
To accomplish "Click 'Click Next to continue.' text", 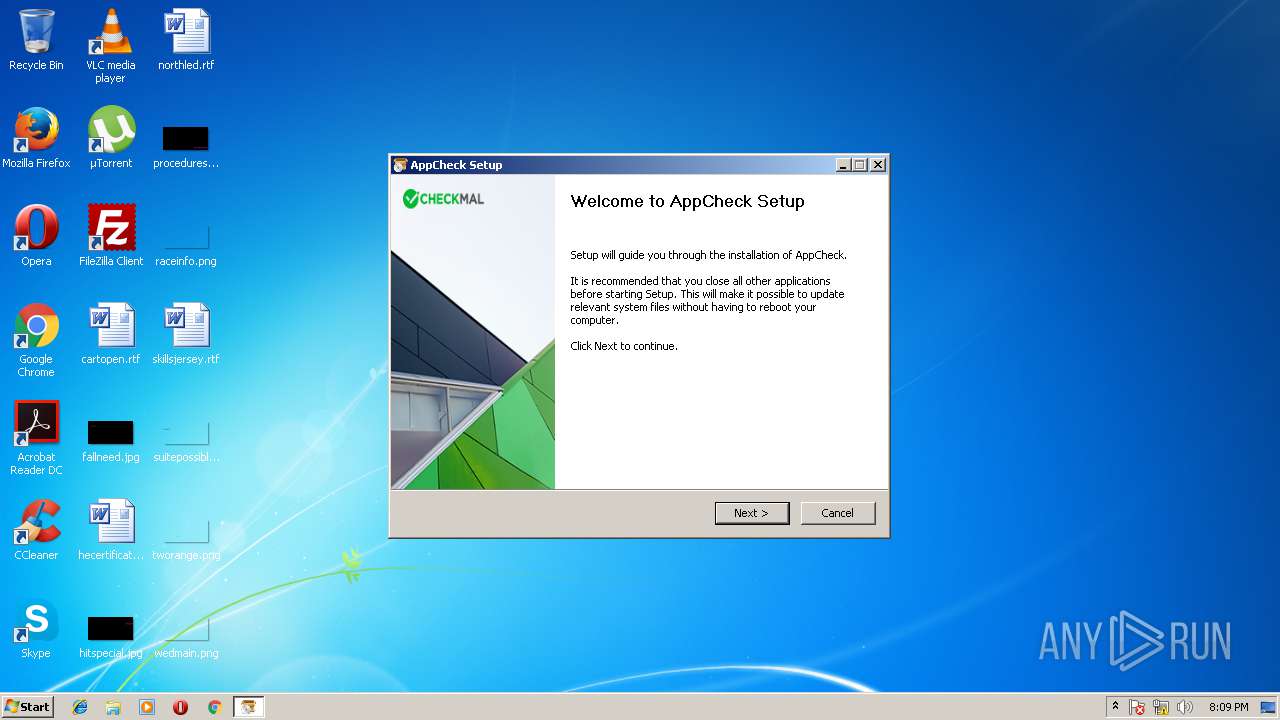I will point(624,346).
